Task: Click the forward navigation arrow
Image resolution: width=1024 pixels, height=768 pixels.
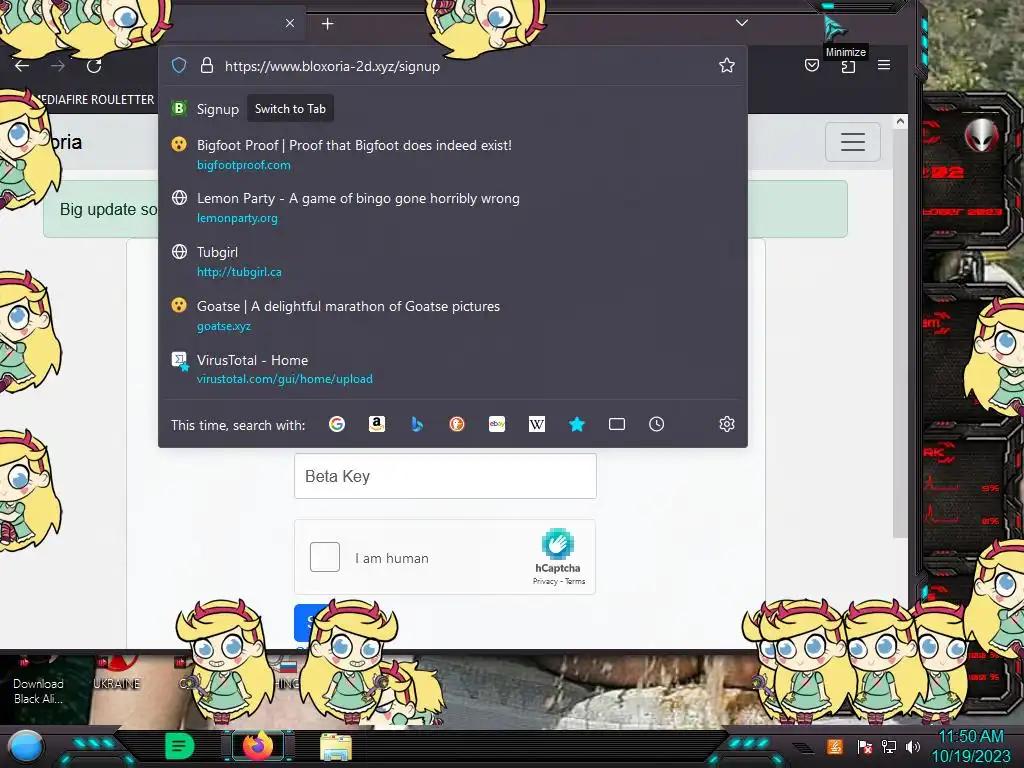Action: click(57, 65)
